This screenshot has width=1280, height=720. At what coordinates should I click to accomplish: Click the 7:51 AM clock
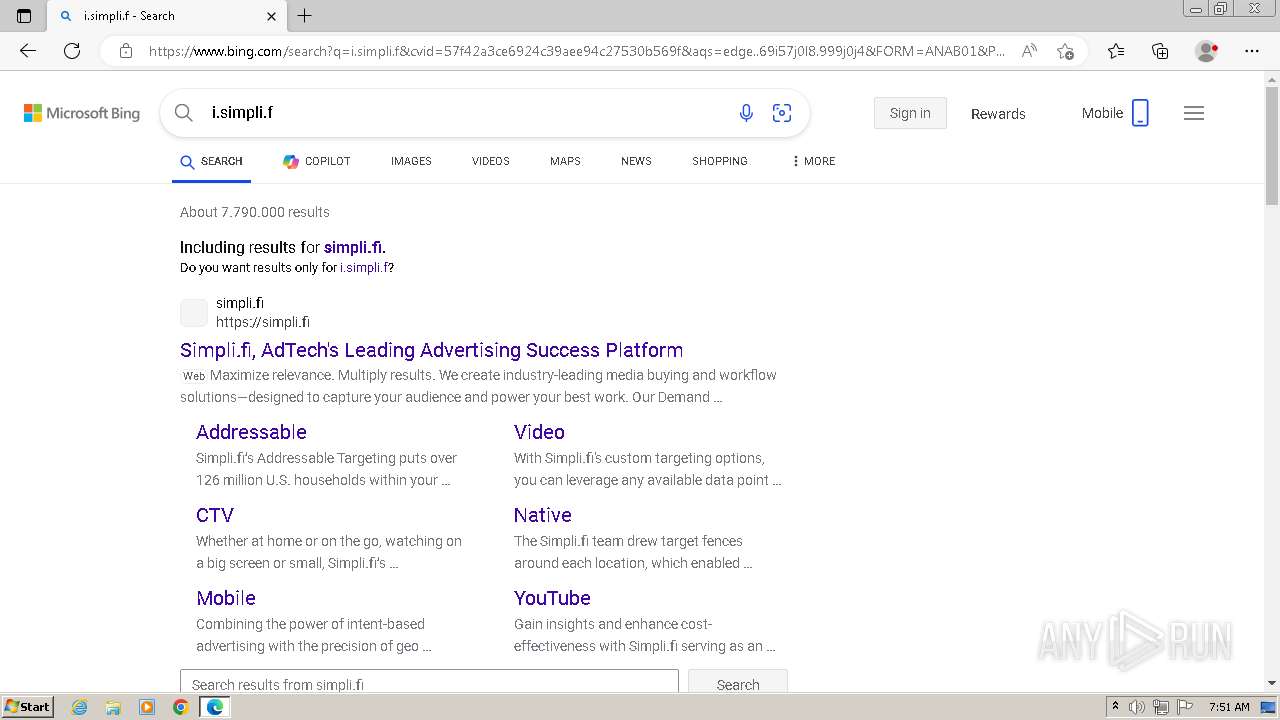click(1229, 707)
